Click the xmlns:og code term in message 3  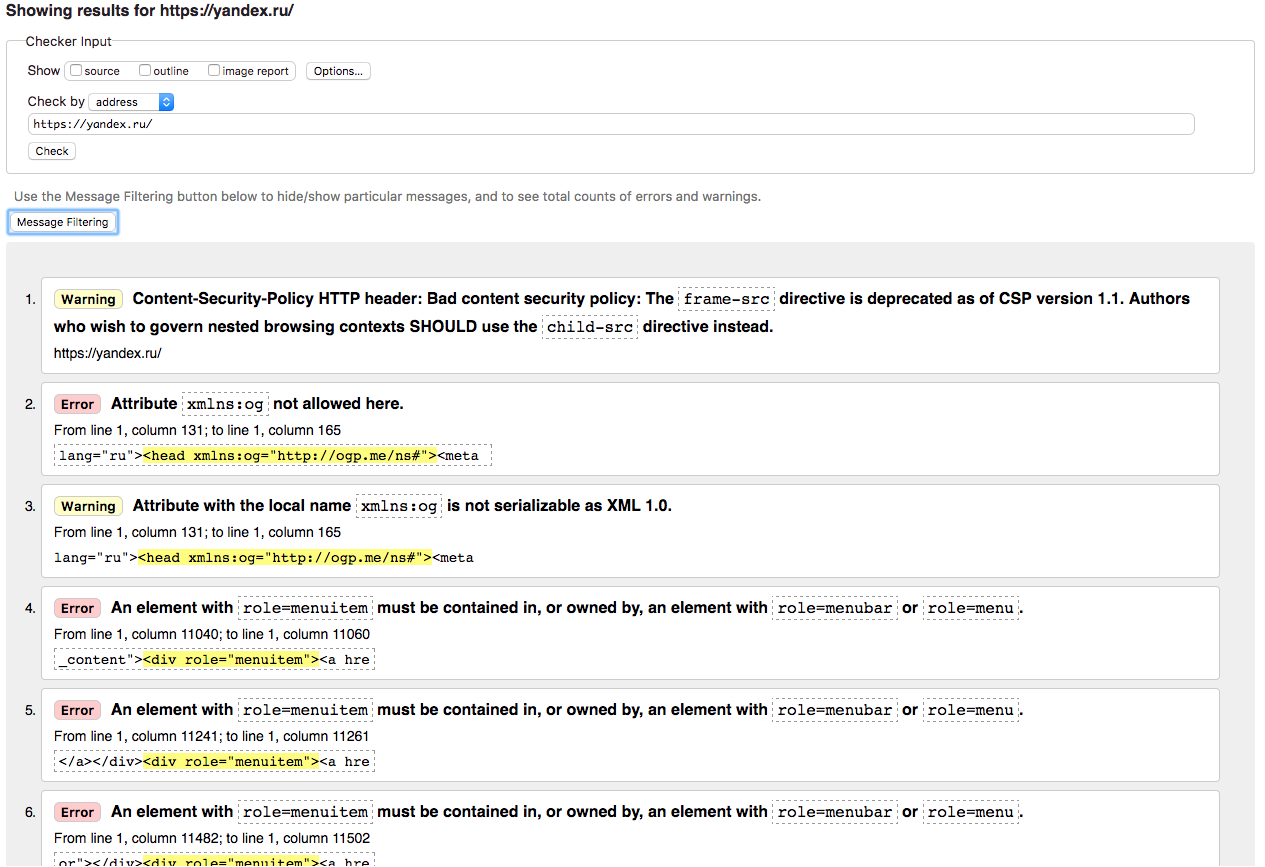coord(399,506)
